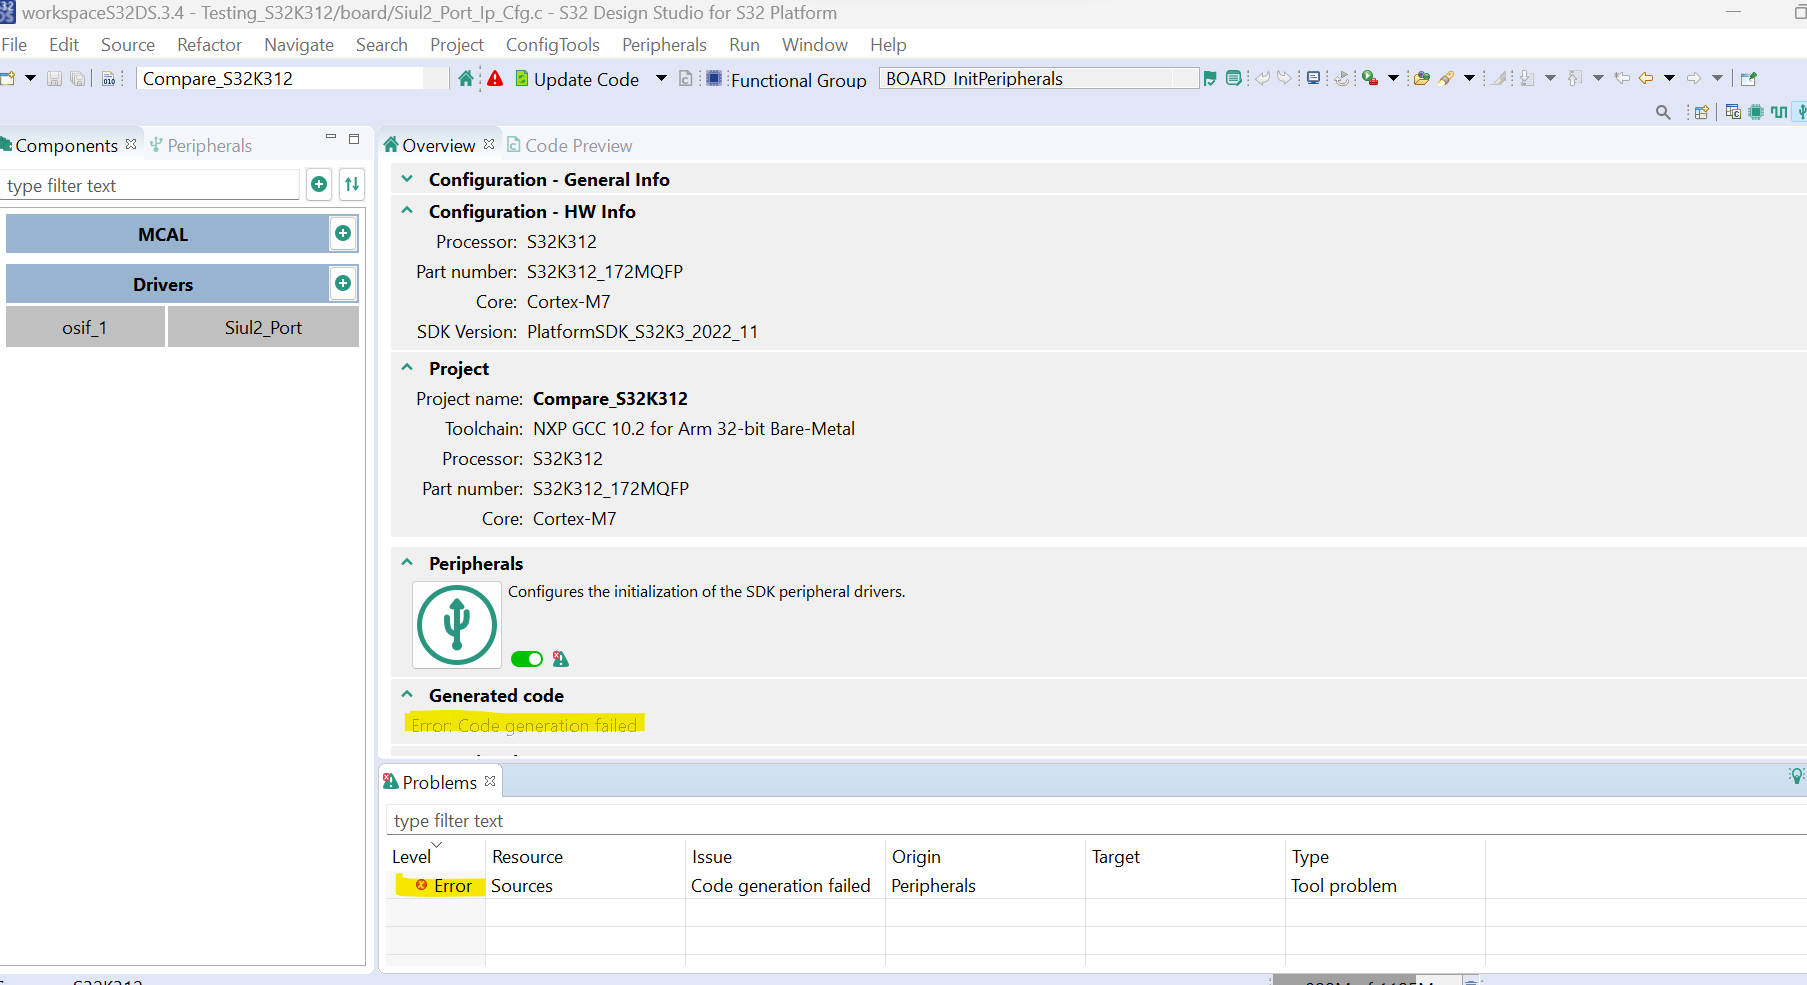Viewport: 1807px width, 985px height.
Task: Click the Update Code toolbar icon
Action: 521,78
